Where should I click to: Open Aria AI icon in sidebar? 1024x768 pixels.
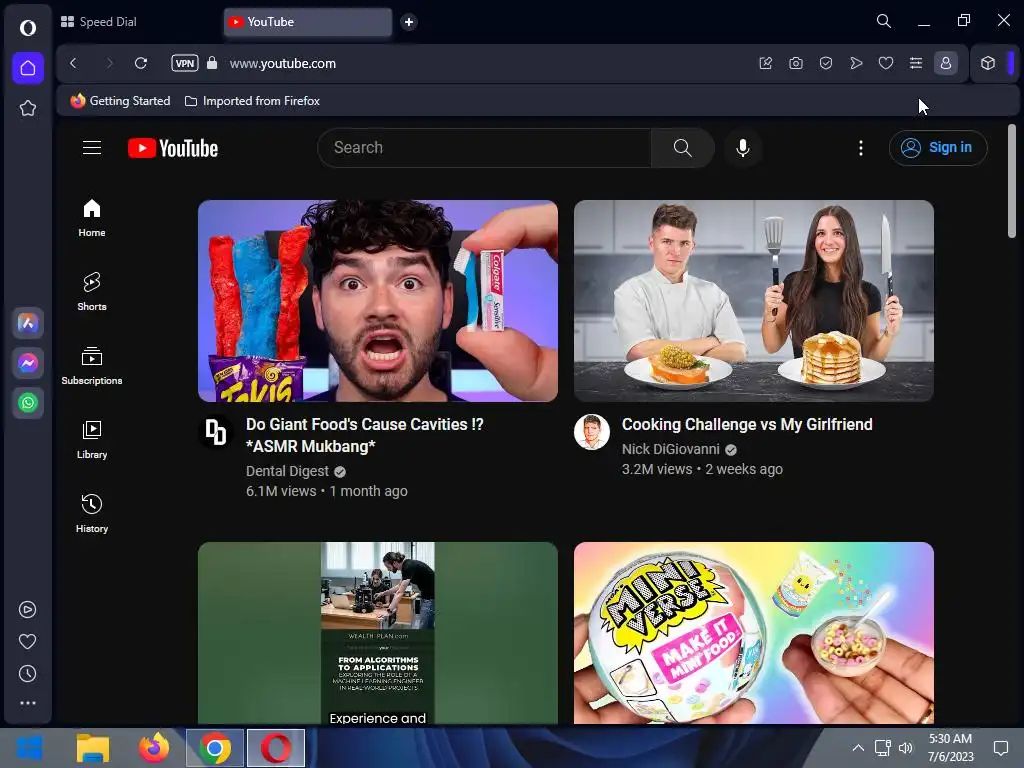tap(27, 323)
